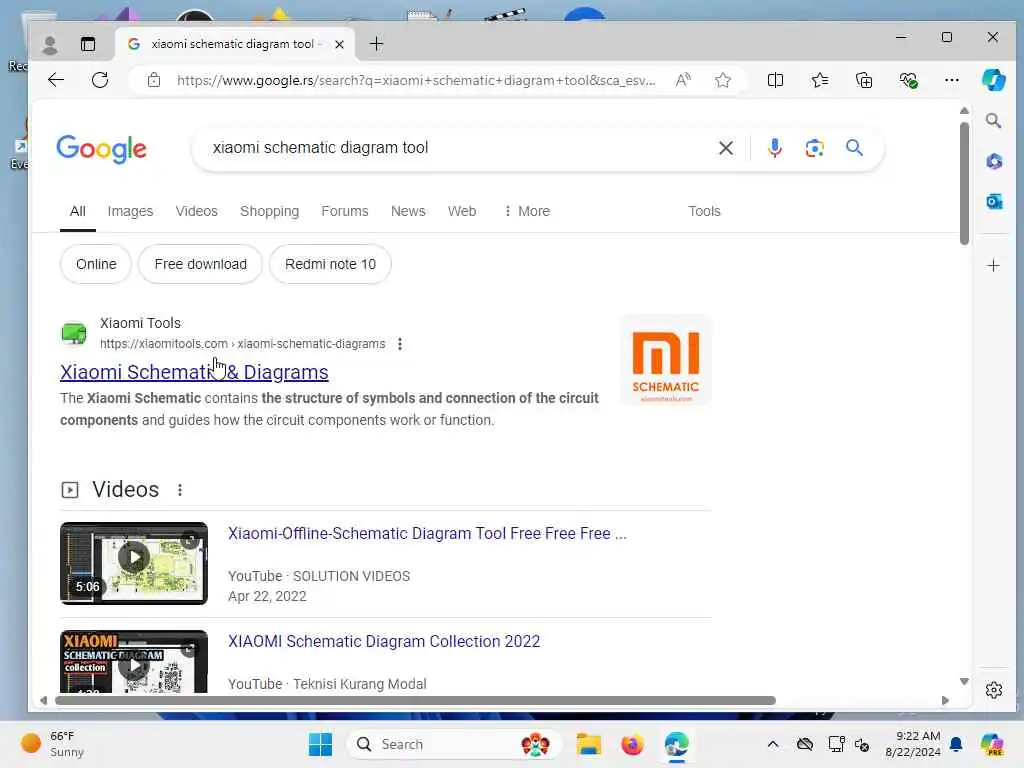Open the Outlook icon in Edge sidebar
Viewport: 1024px width, 768px height.
tap(994, 202)
